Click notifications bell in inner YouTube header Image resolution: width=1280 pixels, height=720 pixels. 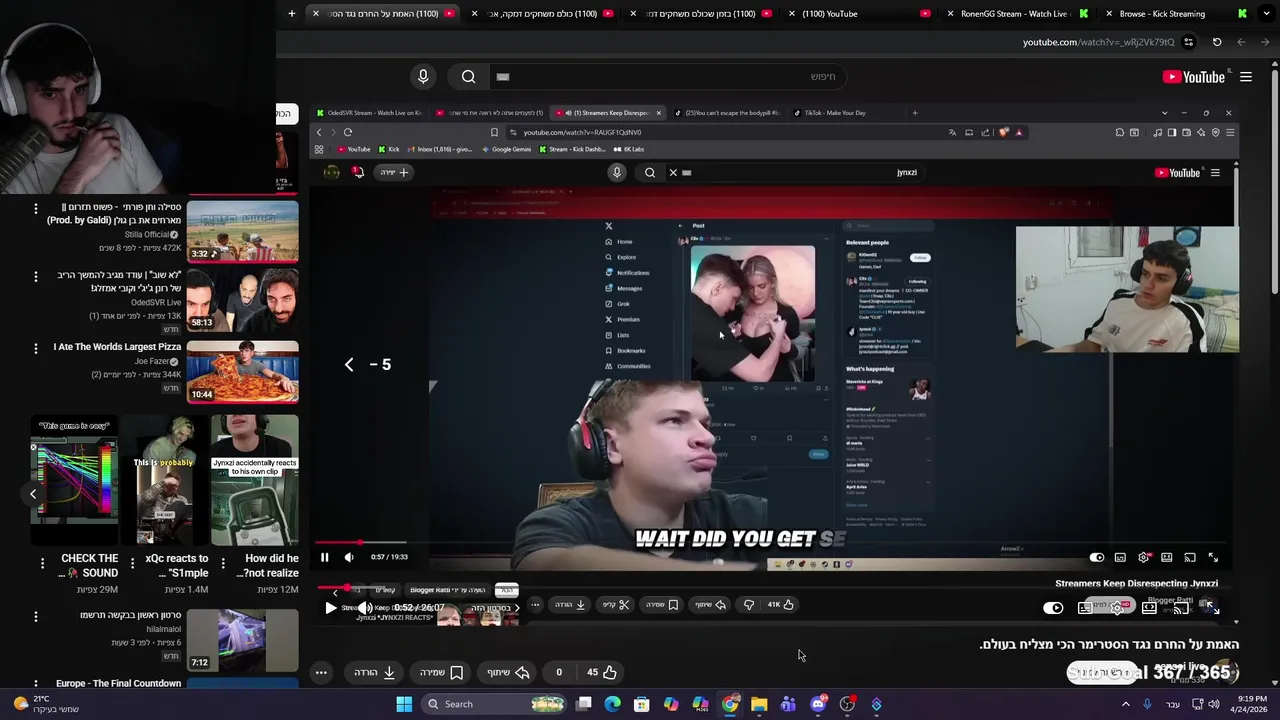[x=358, y=172]
